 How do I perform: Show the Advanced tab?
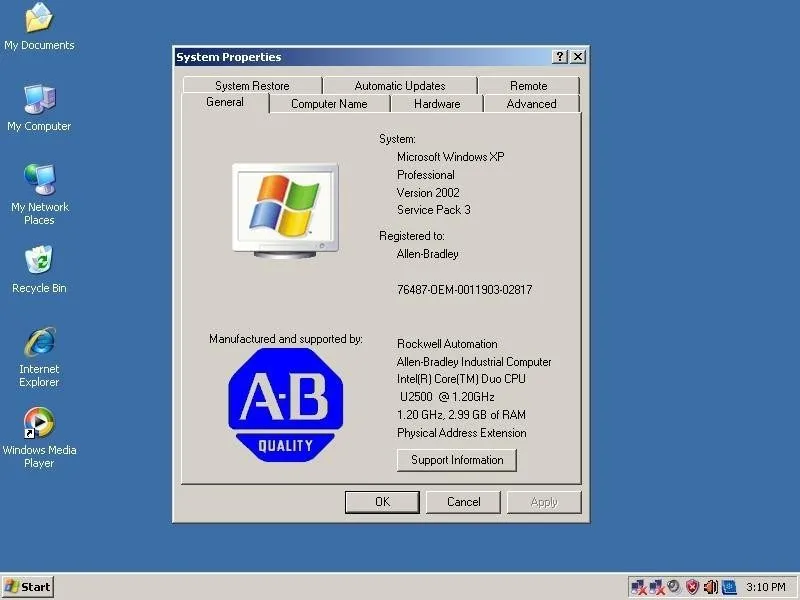(531, 104)
